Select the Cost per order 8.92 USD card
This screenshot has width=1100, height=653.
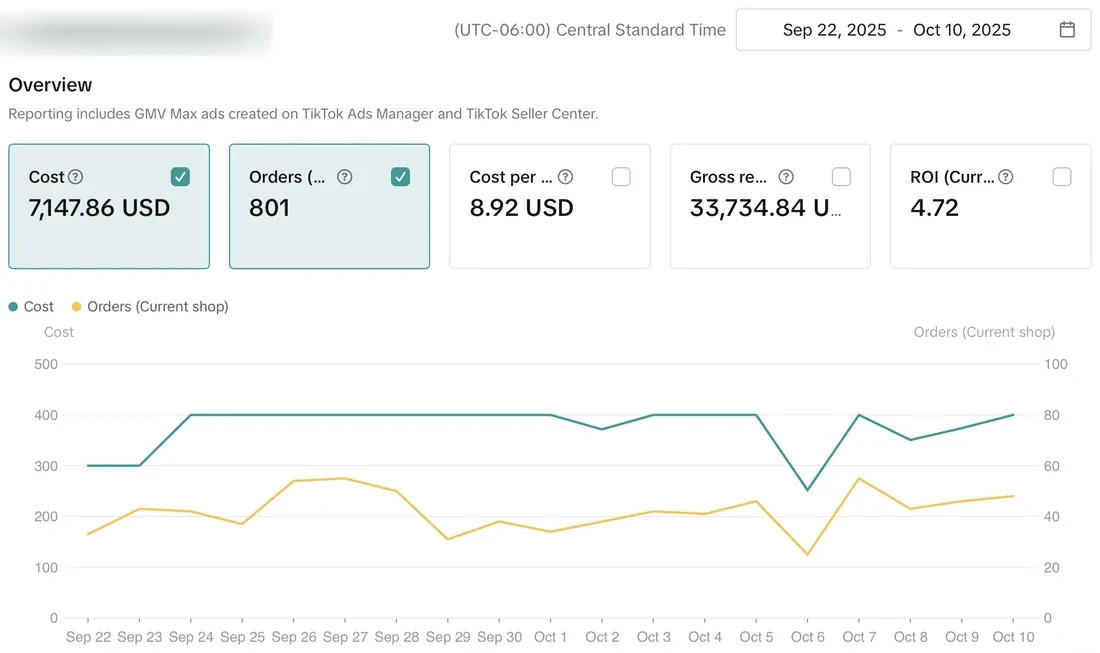tap(550, 206)
